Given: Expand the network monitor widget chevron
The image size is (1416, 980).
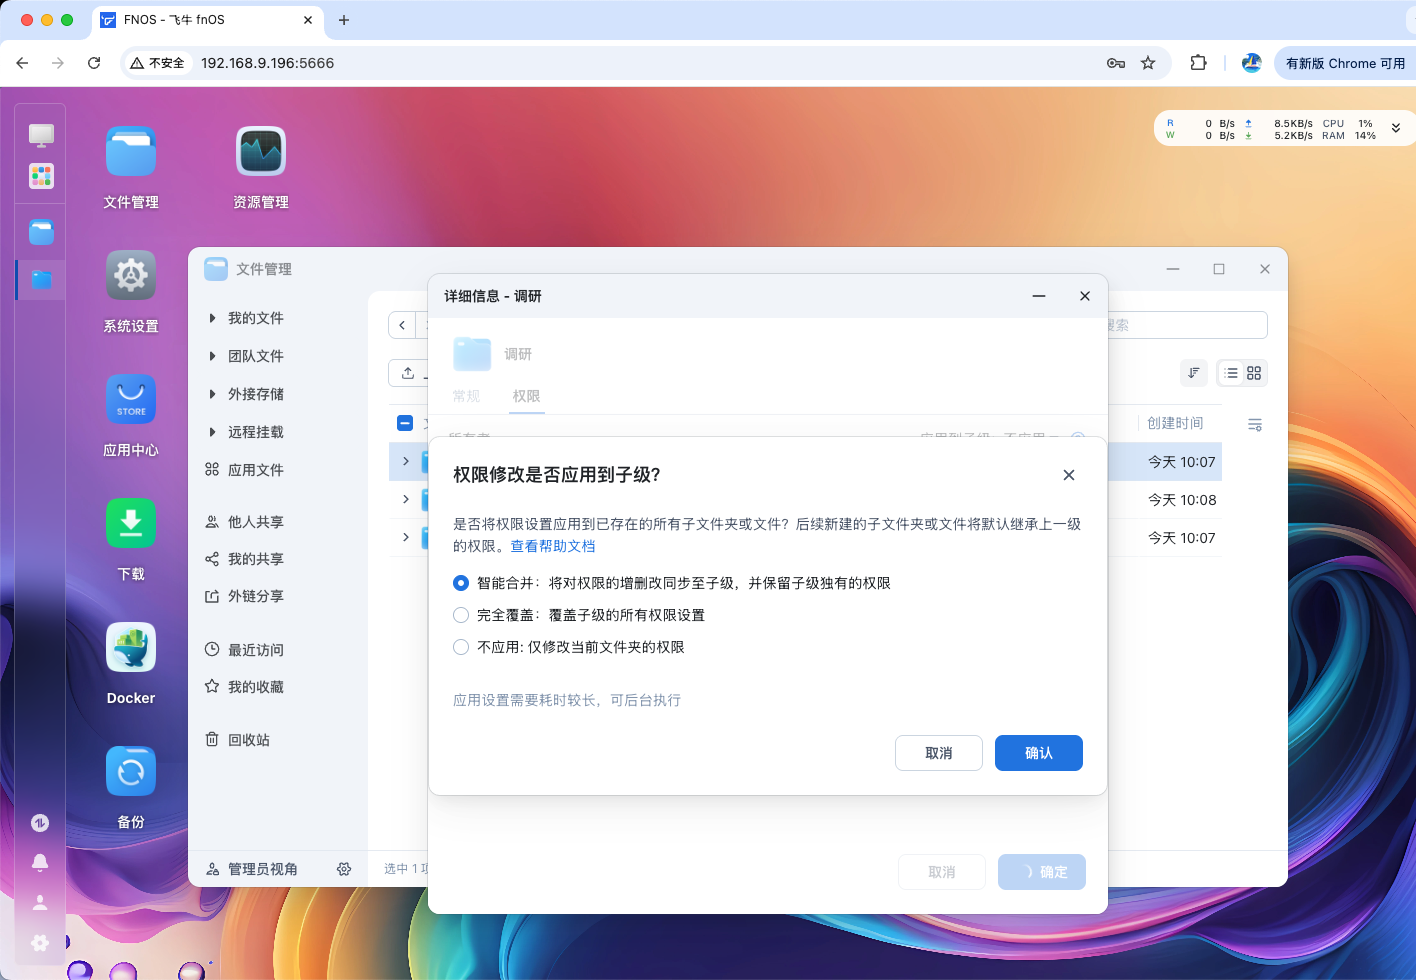Looking at the screenshot, I should point(1396,129).
